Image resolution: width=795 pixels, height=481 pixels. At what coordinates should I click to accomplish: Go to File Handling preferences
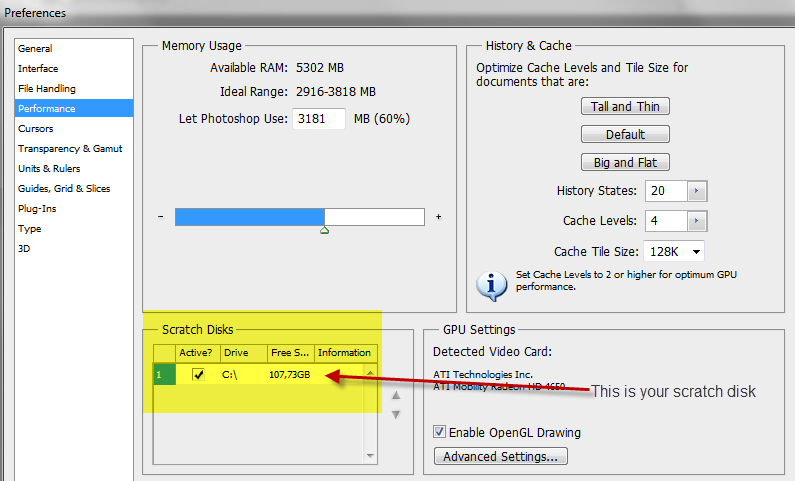[x=46, y=88]
